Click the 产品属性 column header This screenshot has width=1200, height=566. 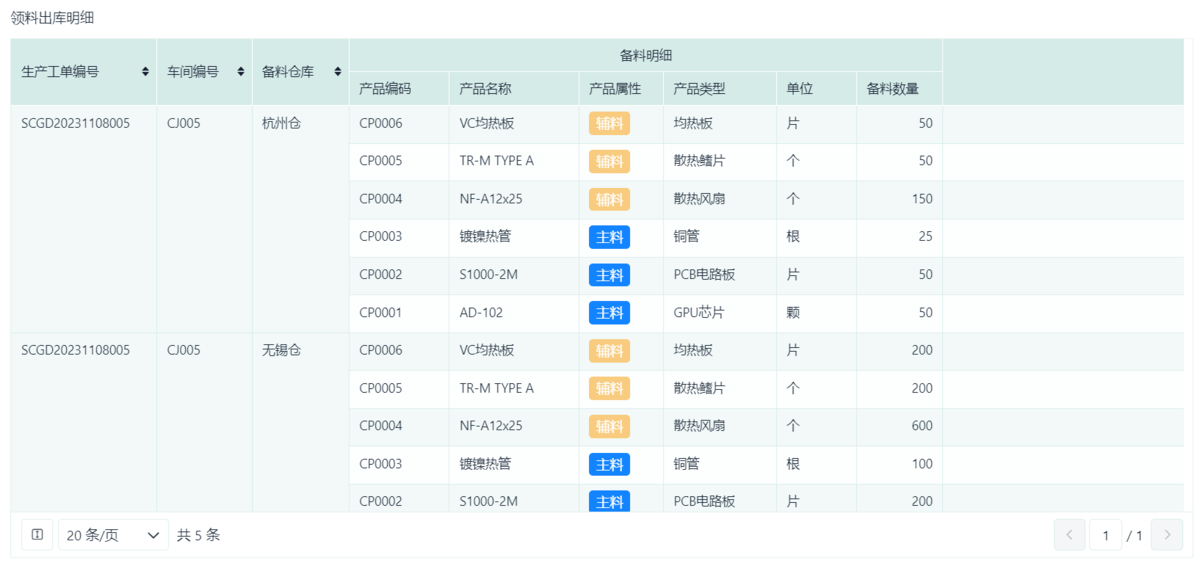point(615,89)
